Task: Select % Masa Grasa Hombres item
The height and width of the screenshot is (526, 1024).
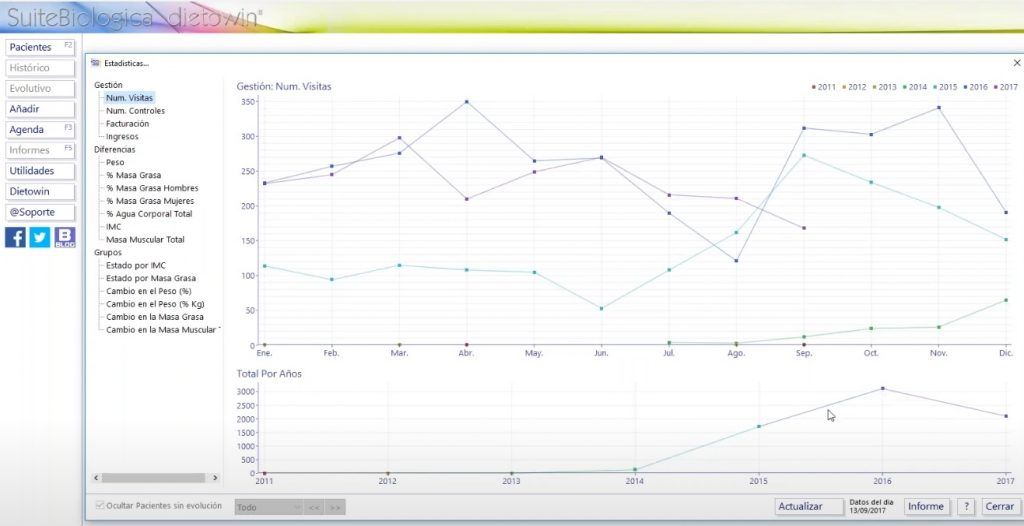Action: tap(152, 188)
